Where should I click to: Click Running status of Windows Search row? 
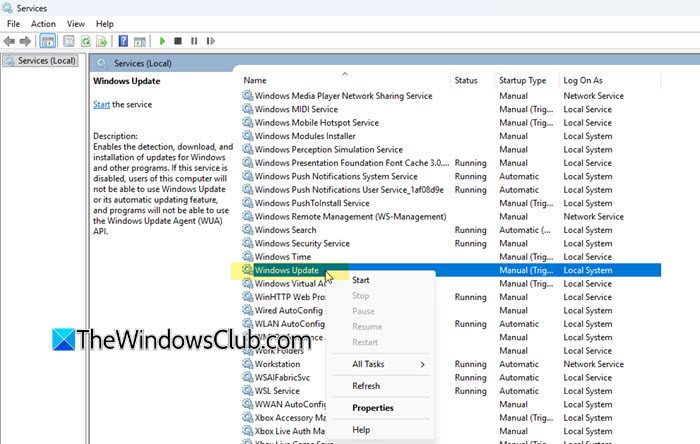tap(470, 230)
